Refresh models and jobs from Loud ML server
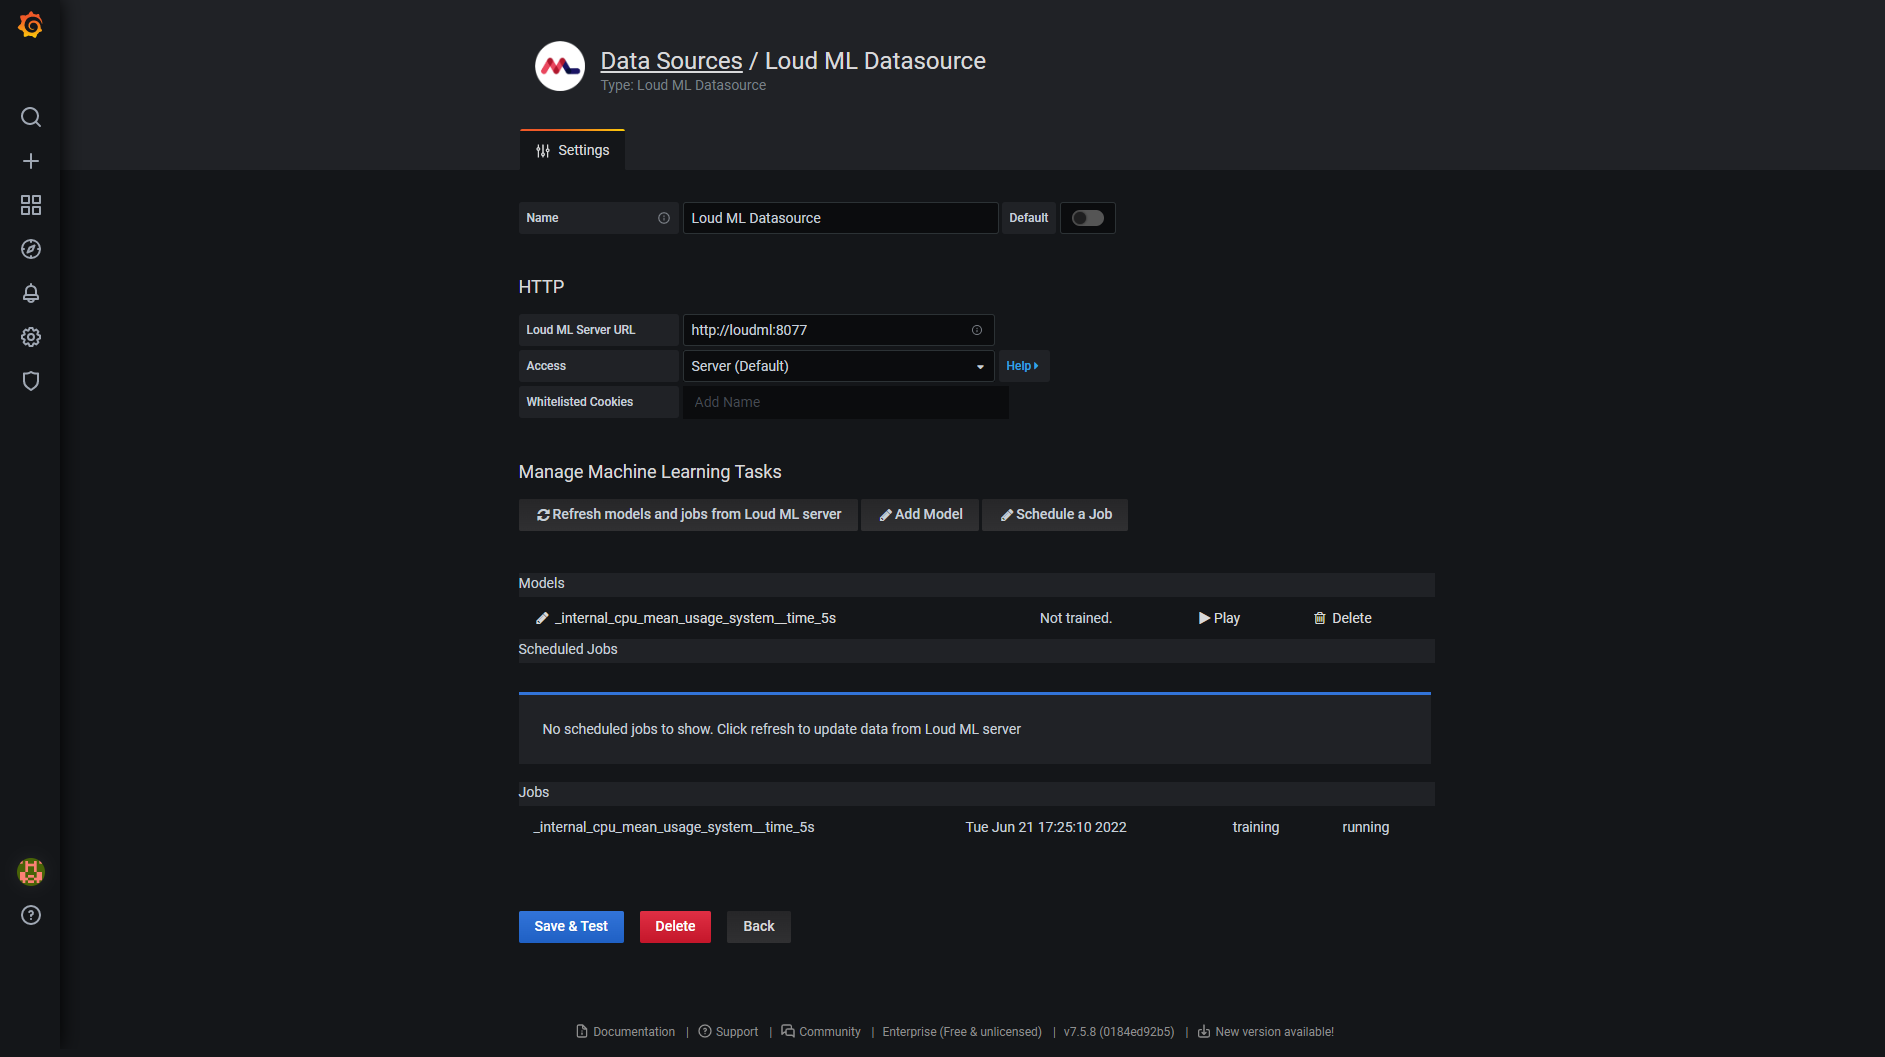 point(687,514)
